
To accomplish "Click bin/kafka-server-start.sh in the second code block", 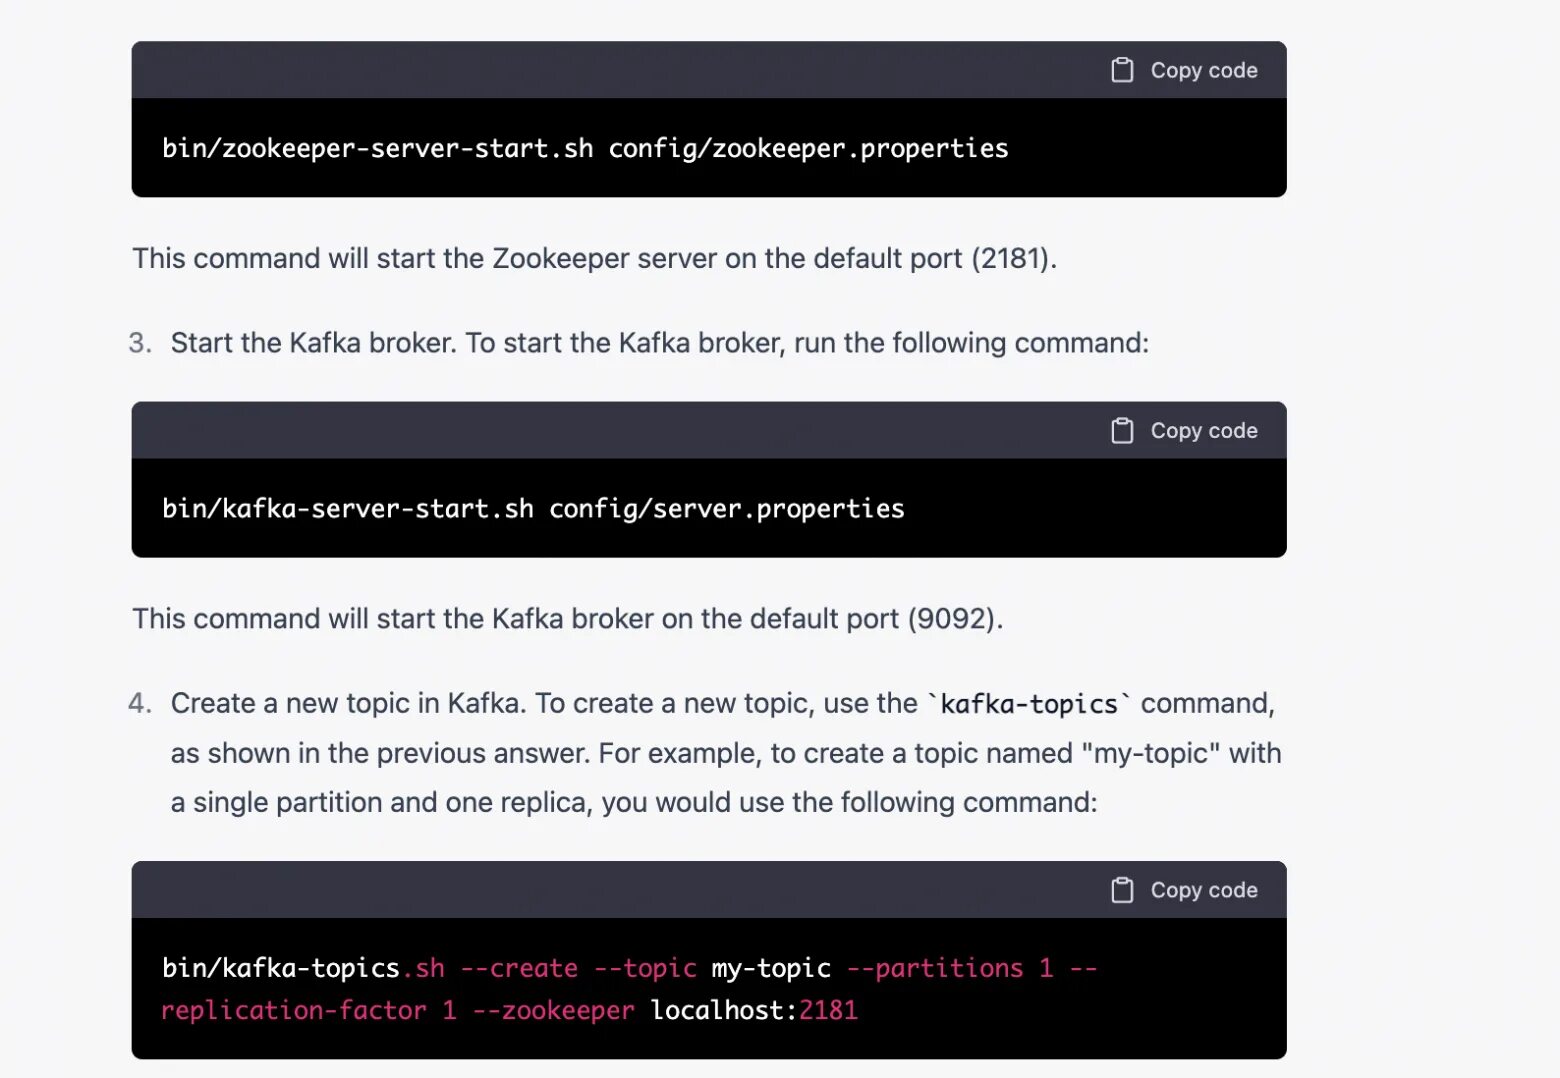I will click(347, 509).
